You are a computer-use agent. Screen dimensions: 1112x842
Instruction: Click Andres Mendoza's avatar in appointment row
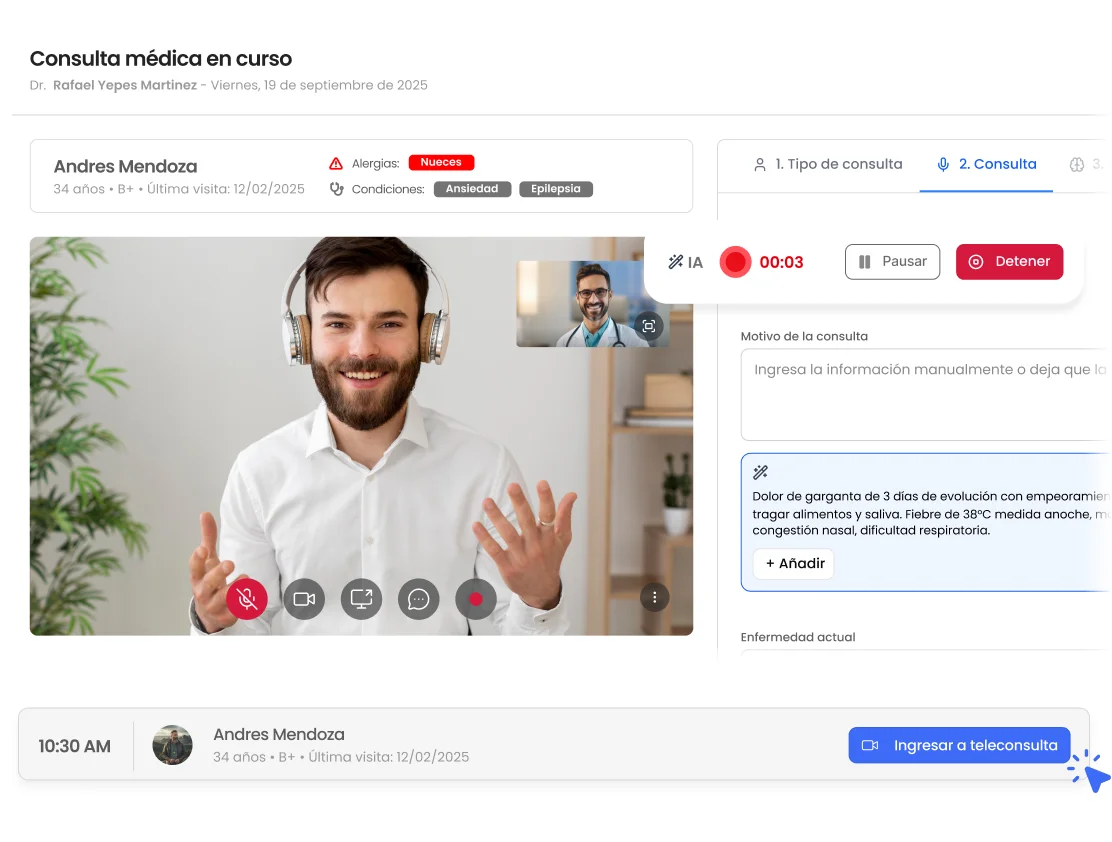point(172,745)
